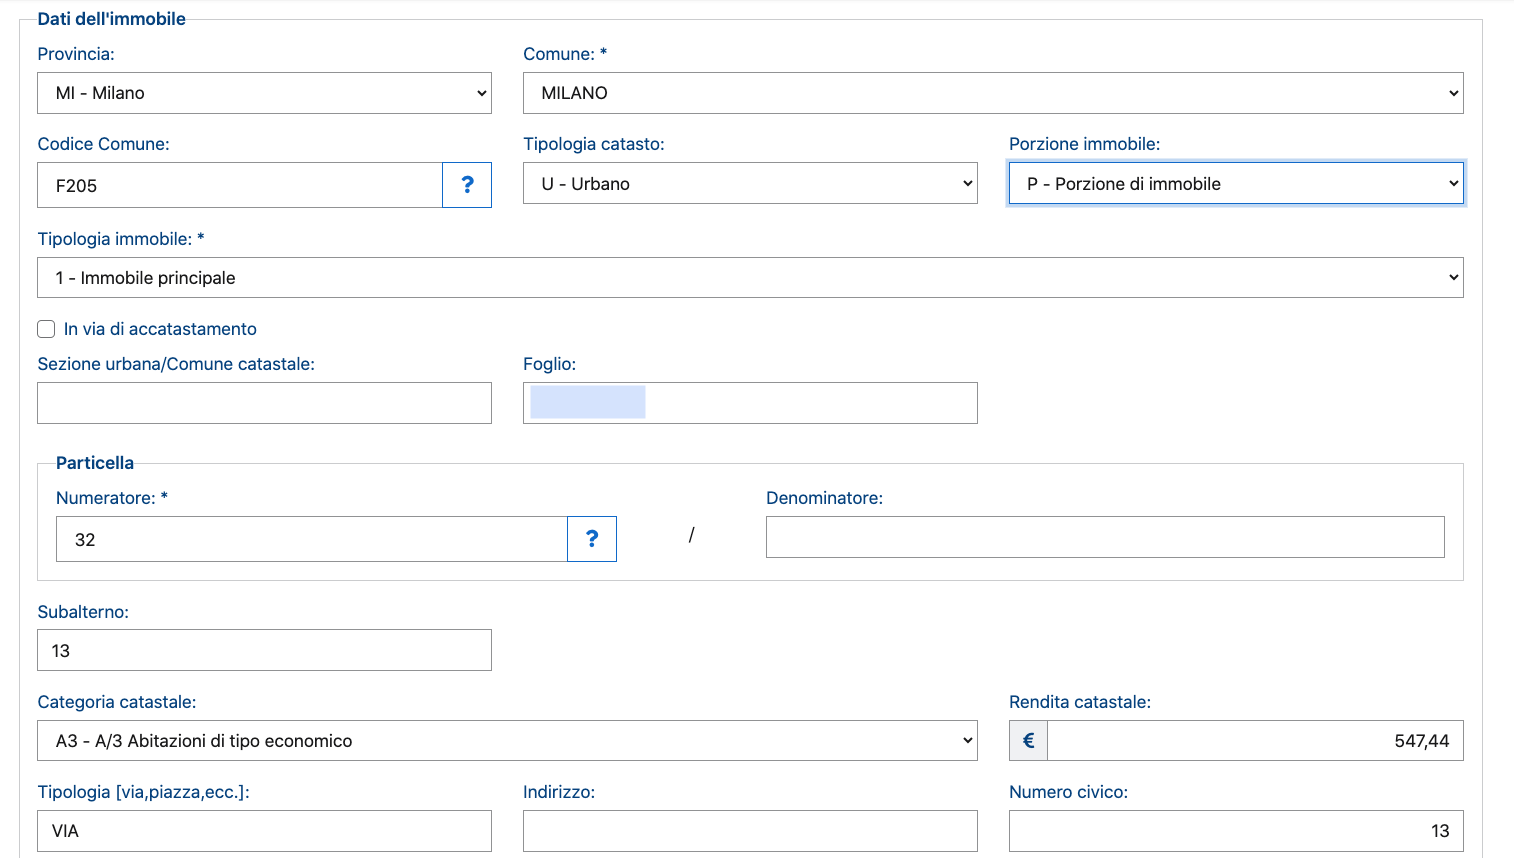1514x858 pixels.
Task: Click the Codice Comune field containing F205
Action: (240, 185)
